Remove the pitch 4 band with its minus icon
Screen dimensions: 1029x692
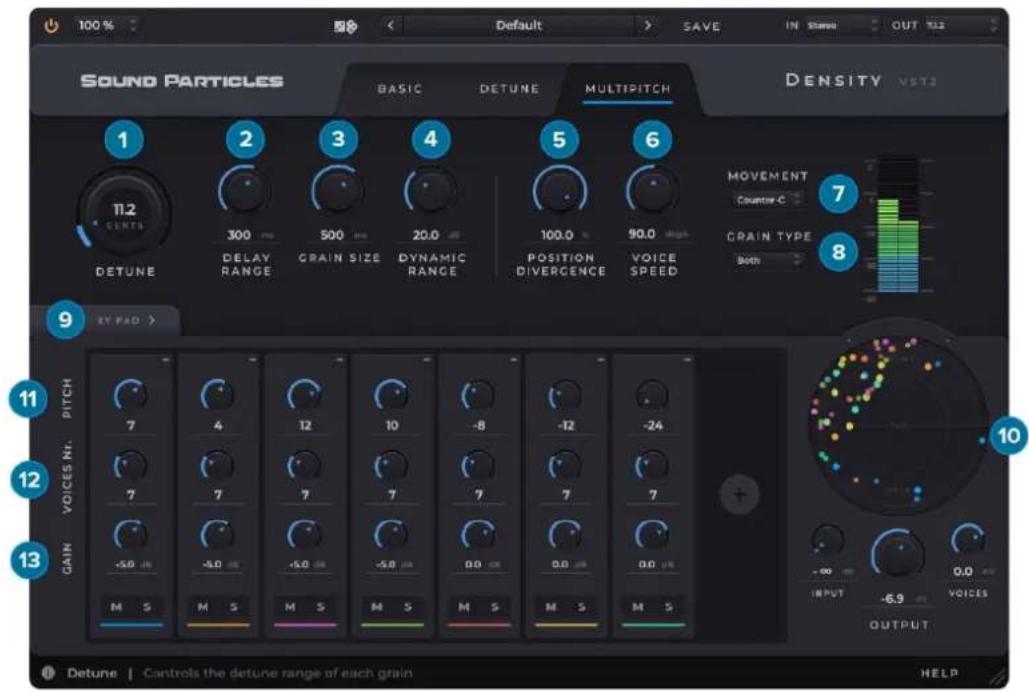click(252, 360)
